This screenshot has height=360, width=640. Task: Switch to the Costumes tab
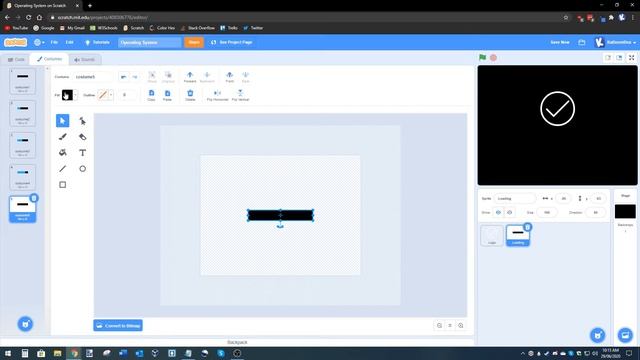click(49, 59)
